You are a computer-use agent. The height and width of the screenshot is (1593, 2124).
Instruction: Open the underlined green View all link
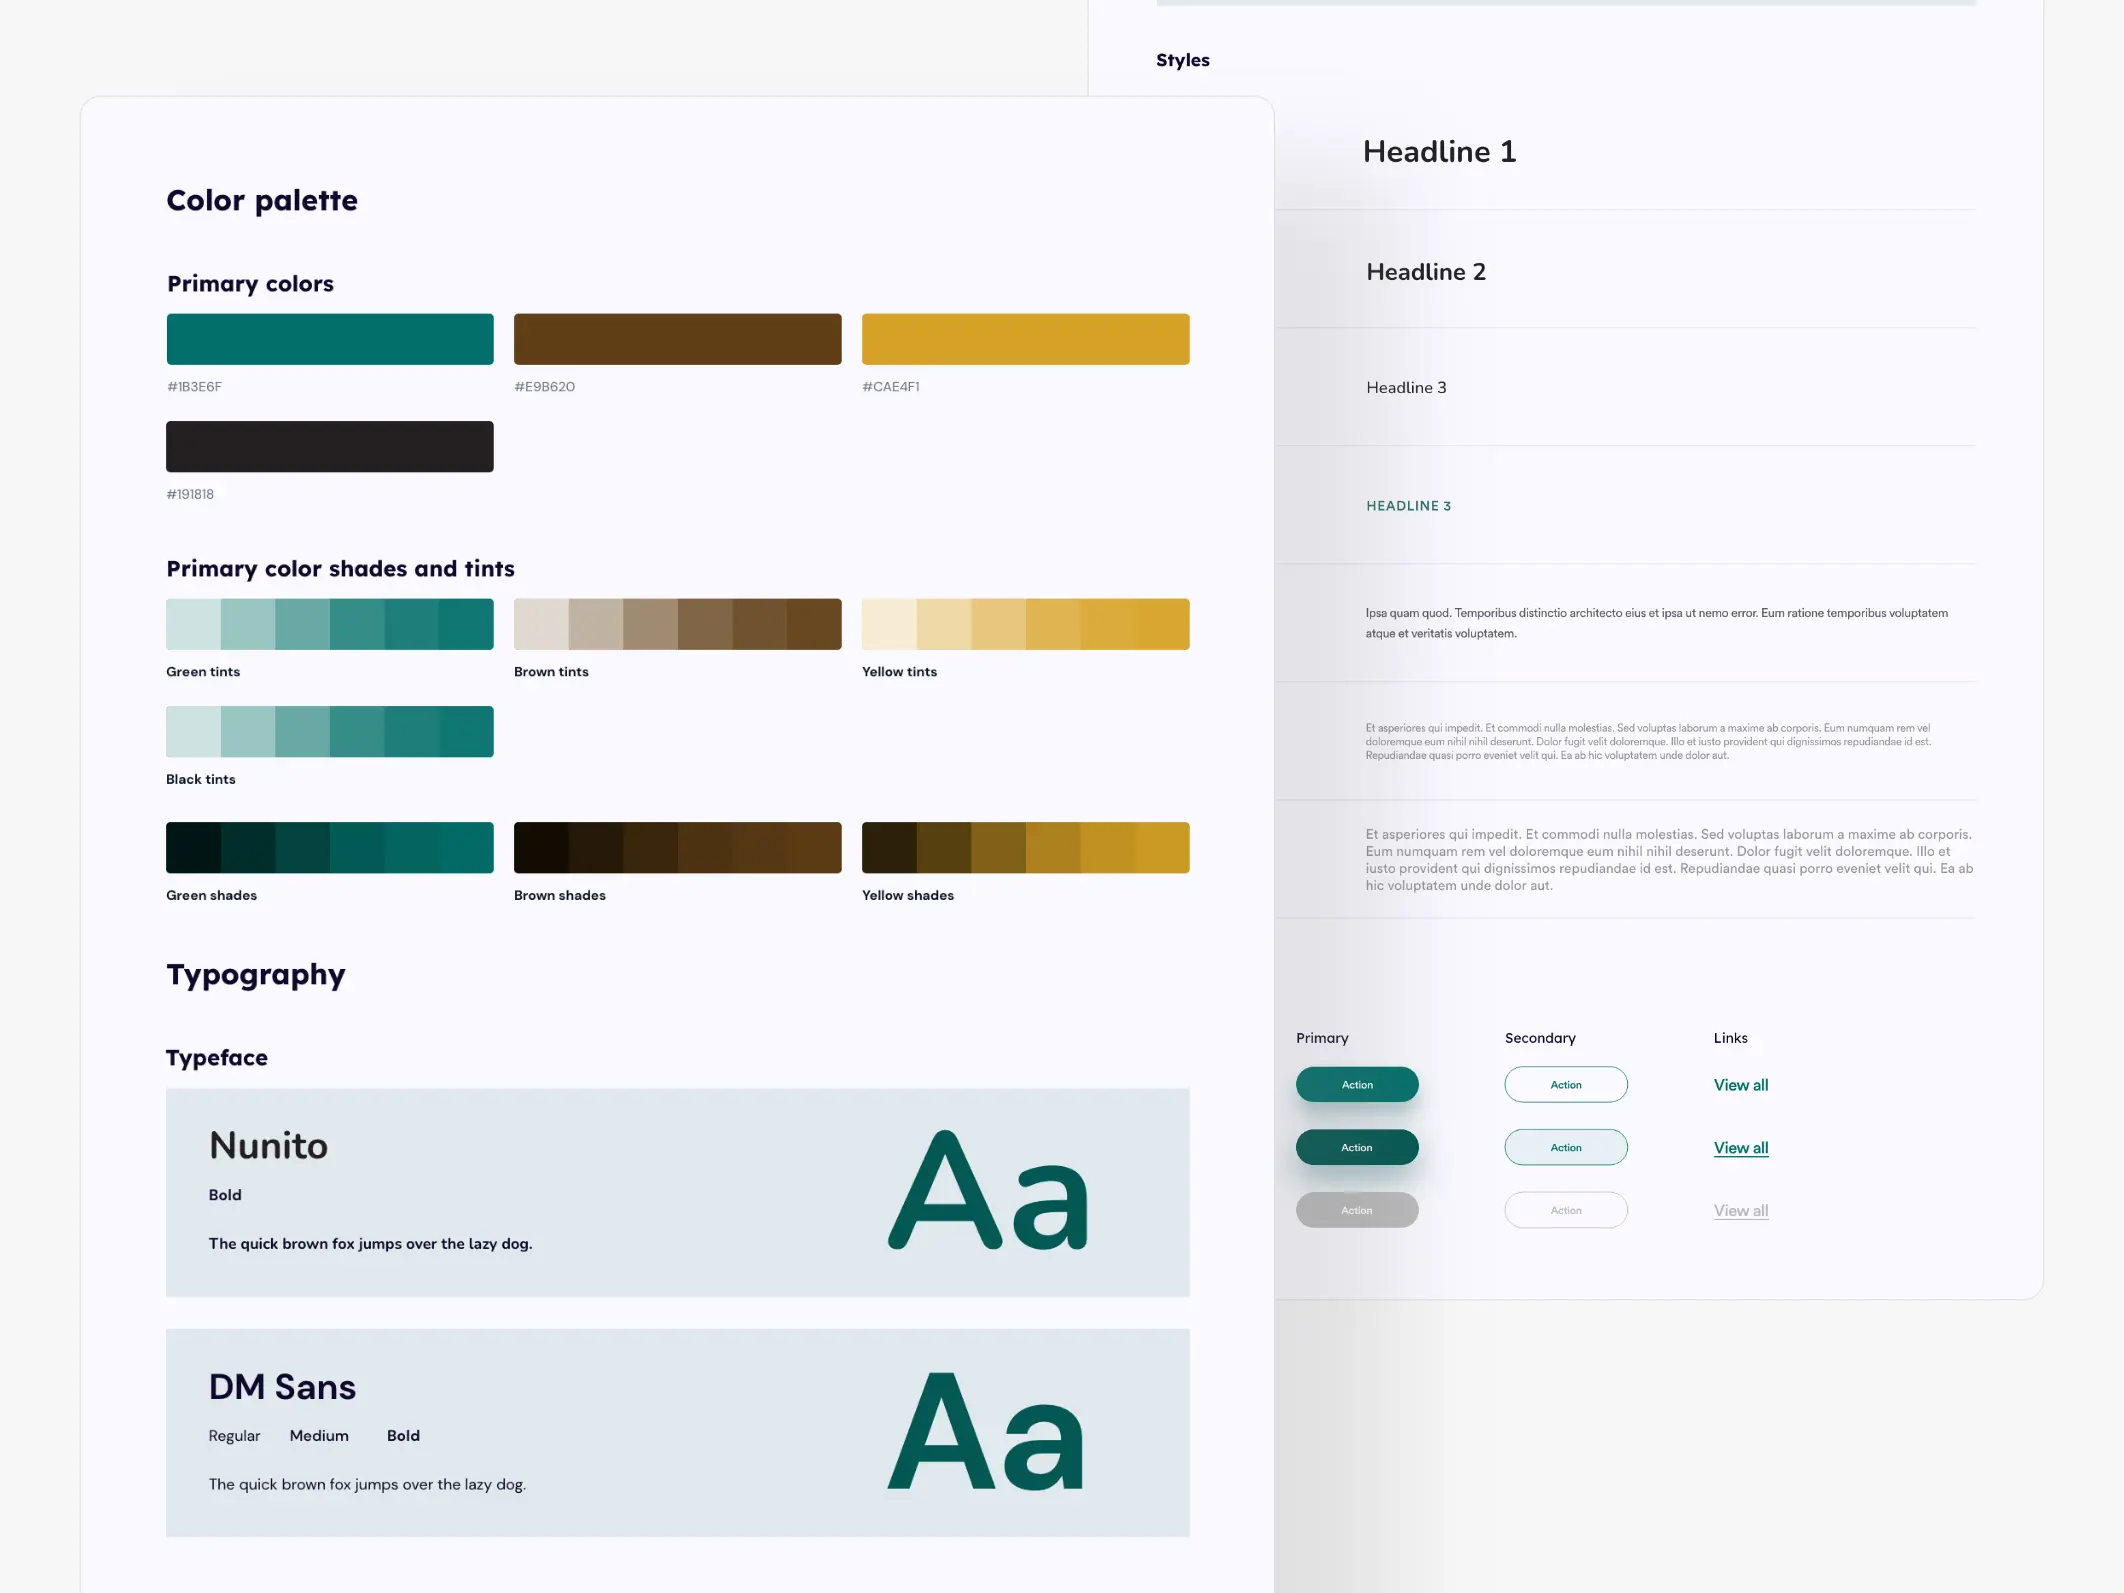tap(1740, 1148)
